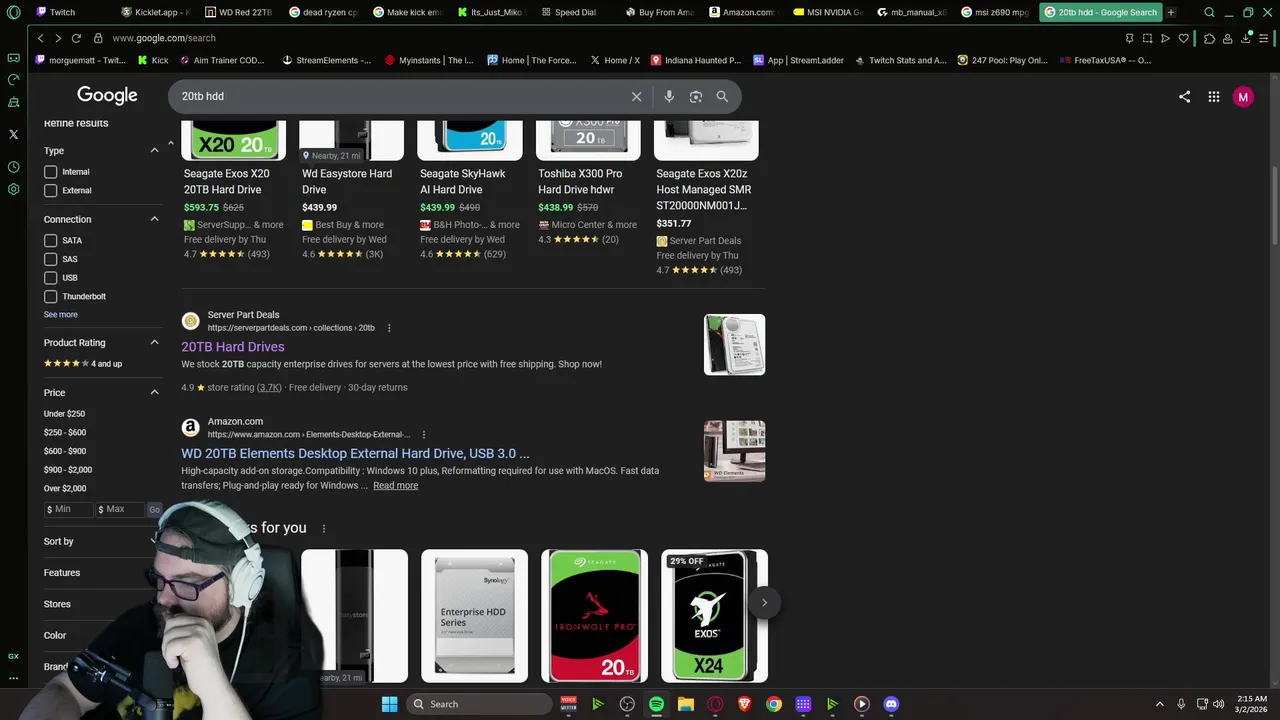Go back with the browser back arrow

(x=40, y=38)
